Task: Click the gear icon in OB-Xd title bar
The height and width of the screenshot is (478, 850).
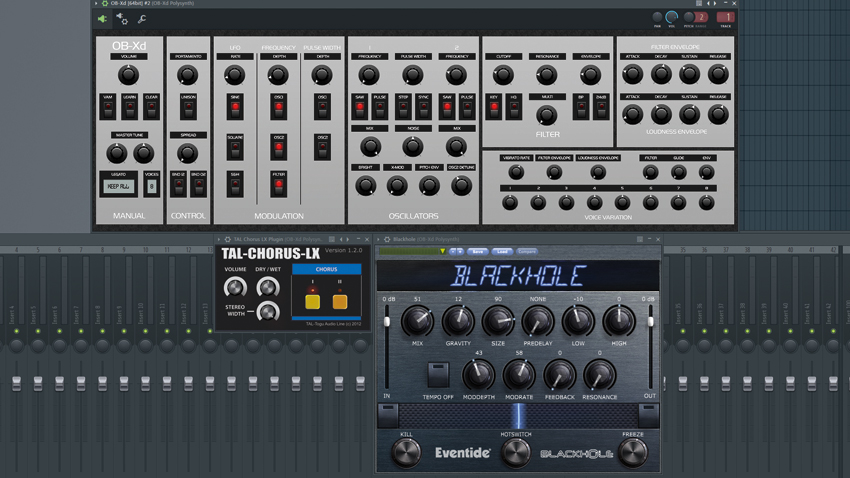Action: coord(105,3)
